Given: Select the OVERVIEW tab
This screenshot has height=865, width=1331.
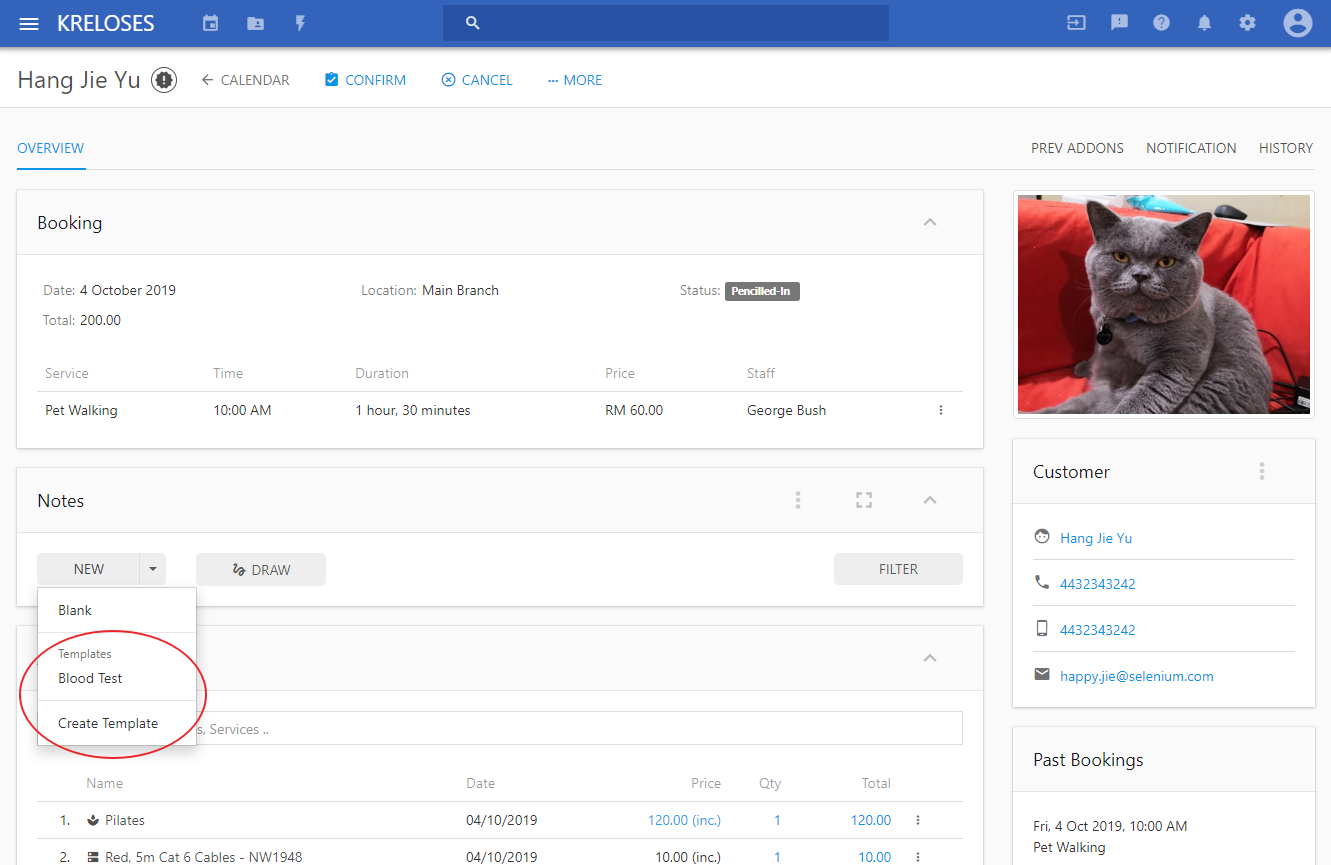Looking at the screenshot, I should (x=51, y=148).
